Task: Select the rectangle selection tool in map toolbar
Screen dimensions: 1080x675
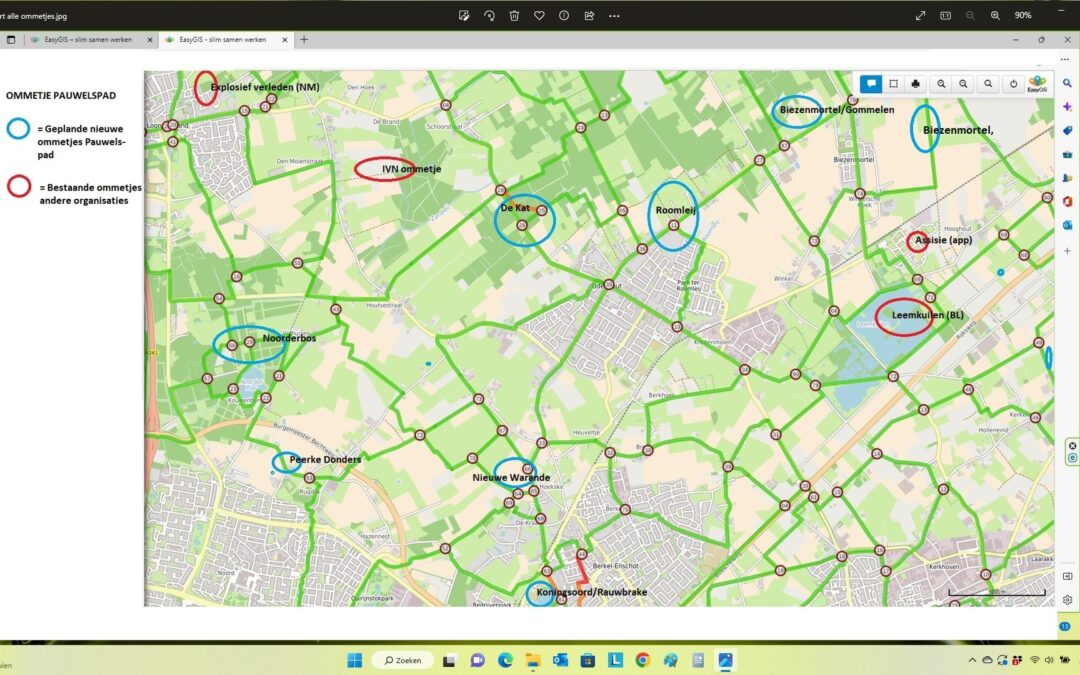Action: coord(893,84)
